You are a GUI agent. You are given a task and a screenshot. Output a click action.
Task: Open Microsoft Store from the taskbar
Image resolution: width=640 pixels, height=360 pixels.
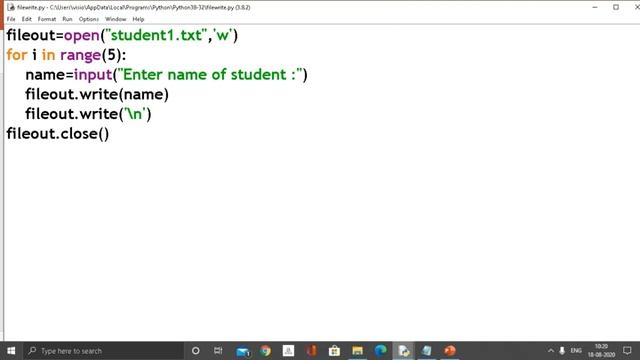point(334,351)
